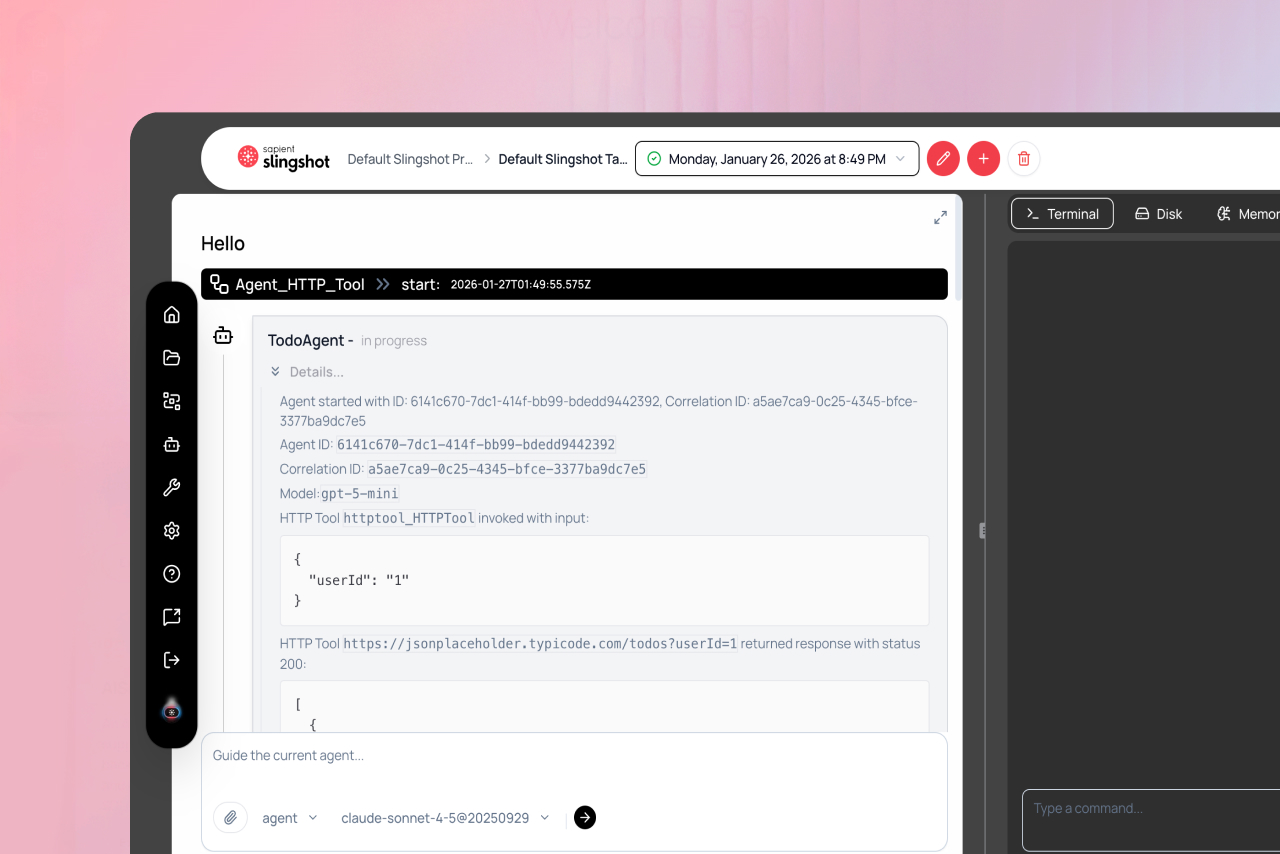Switch to the Terminal tab

tap(1061, 214)
